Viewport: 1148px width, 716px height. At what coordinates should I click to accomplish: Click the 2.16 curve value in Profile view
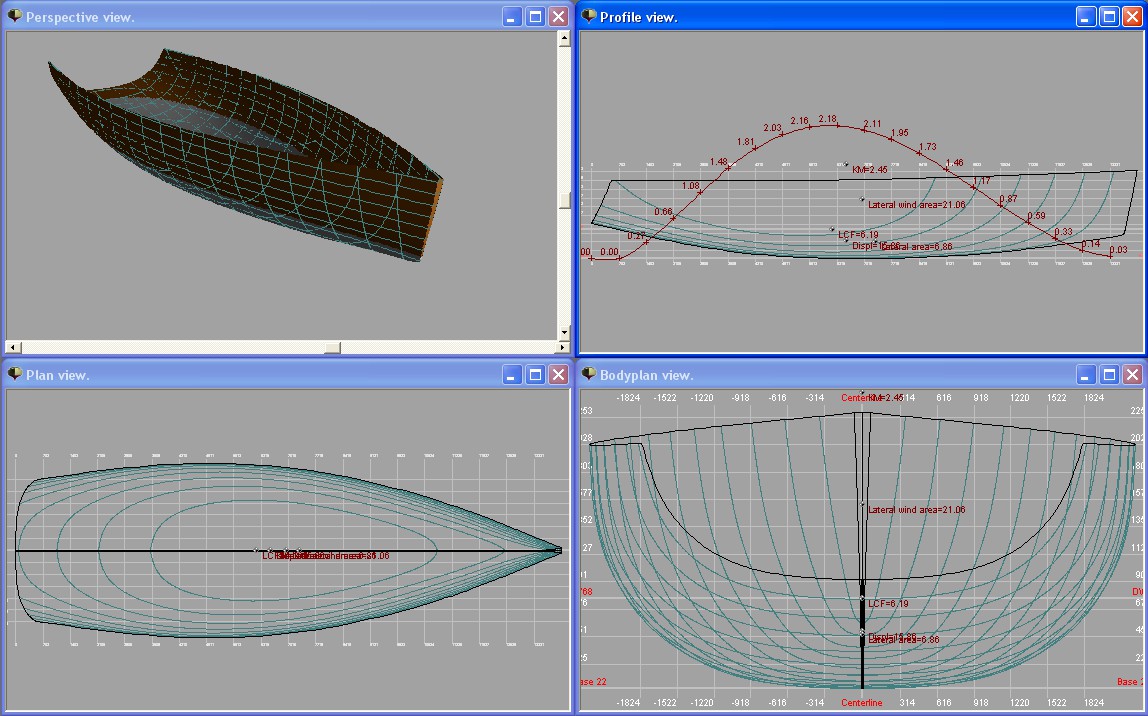[800, 121]
